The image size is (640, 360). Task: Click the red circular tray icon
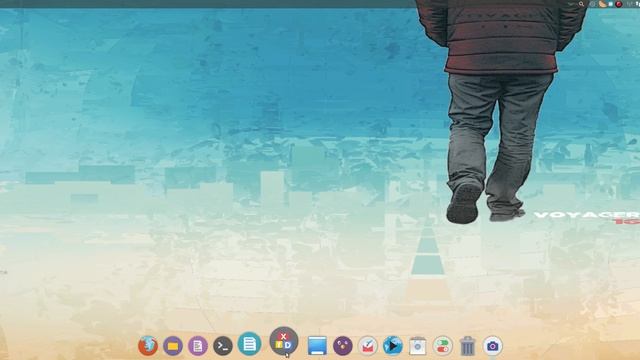click(x=619, y=4)
